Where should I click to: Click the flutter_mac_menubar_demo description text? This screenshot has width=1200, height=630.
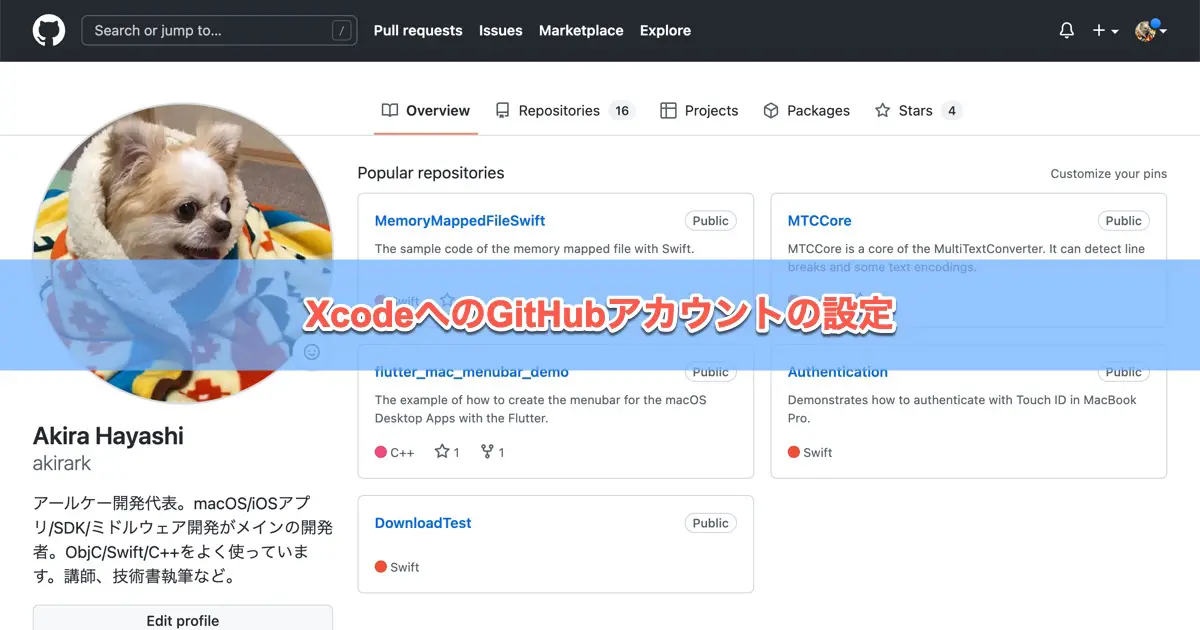pos(541,409)
